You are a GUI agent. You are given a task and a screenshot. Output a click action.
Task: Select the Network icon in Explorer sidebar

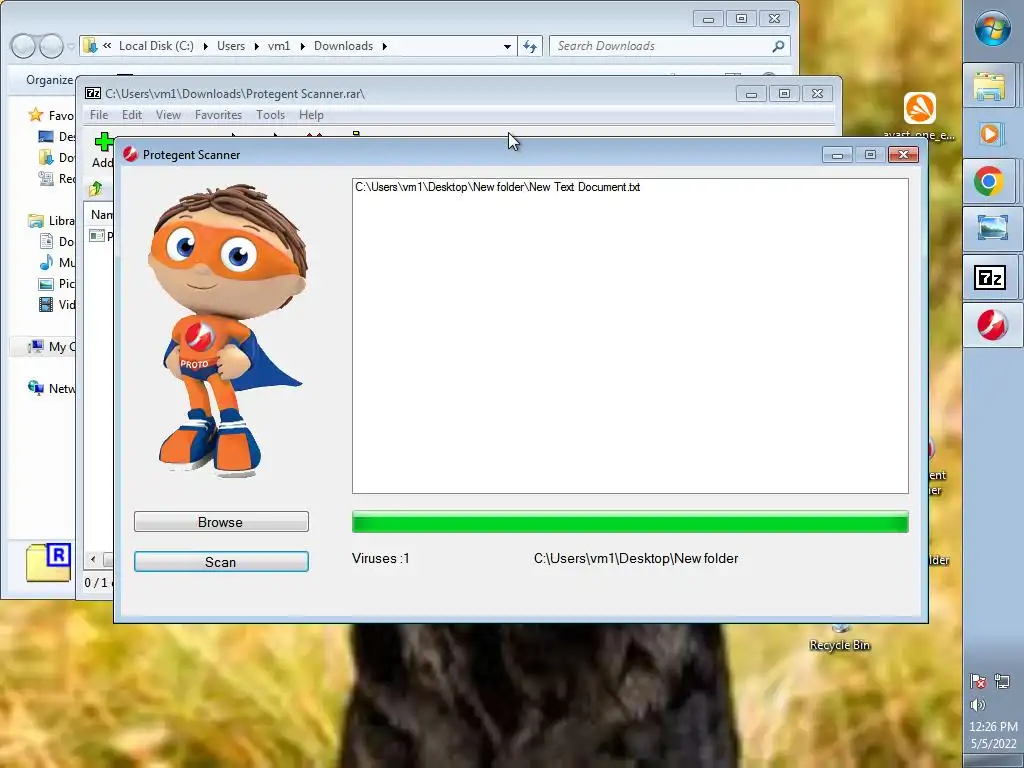(x=35, y=388)
